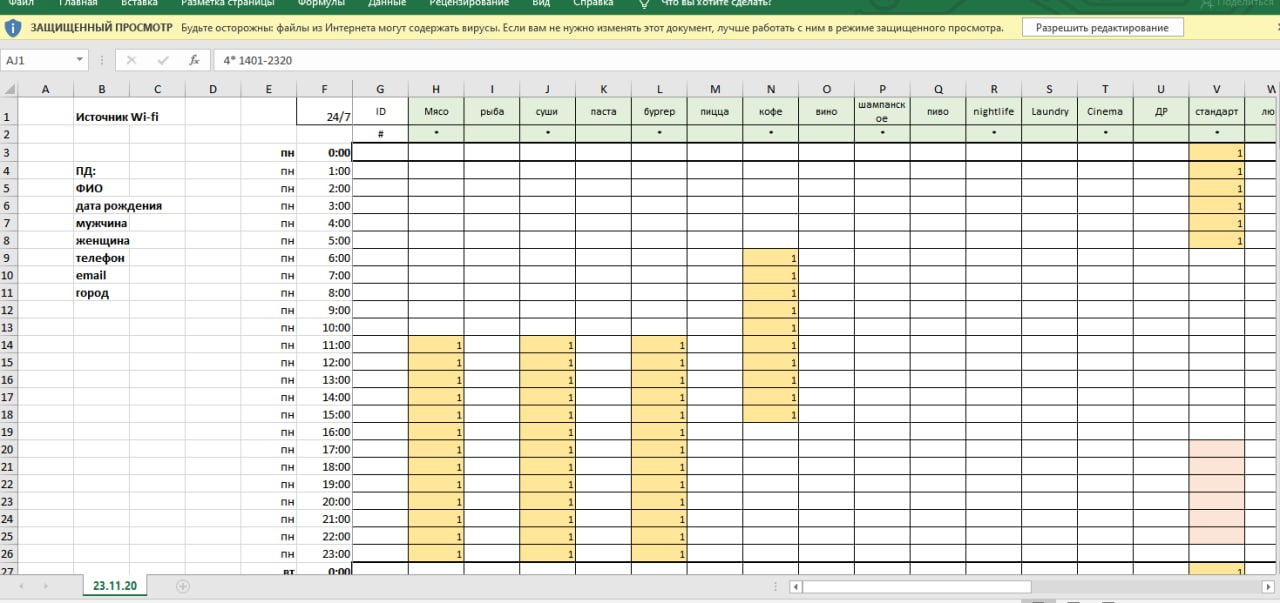This screenshot has width=1280, height=603.
Task: Click the formula bar cancel X icon
Action: tap(131, 60)
